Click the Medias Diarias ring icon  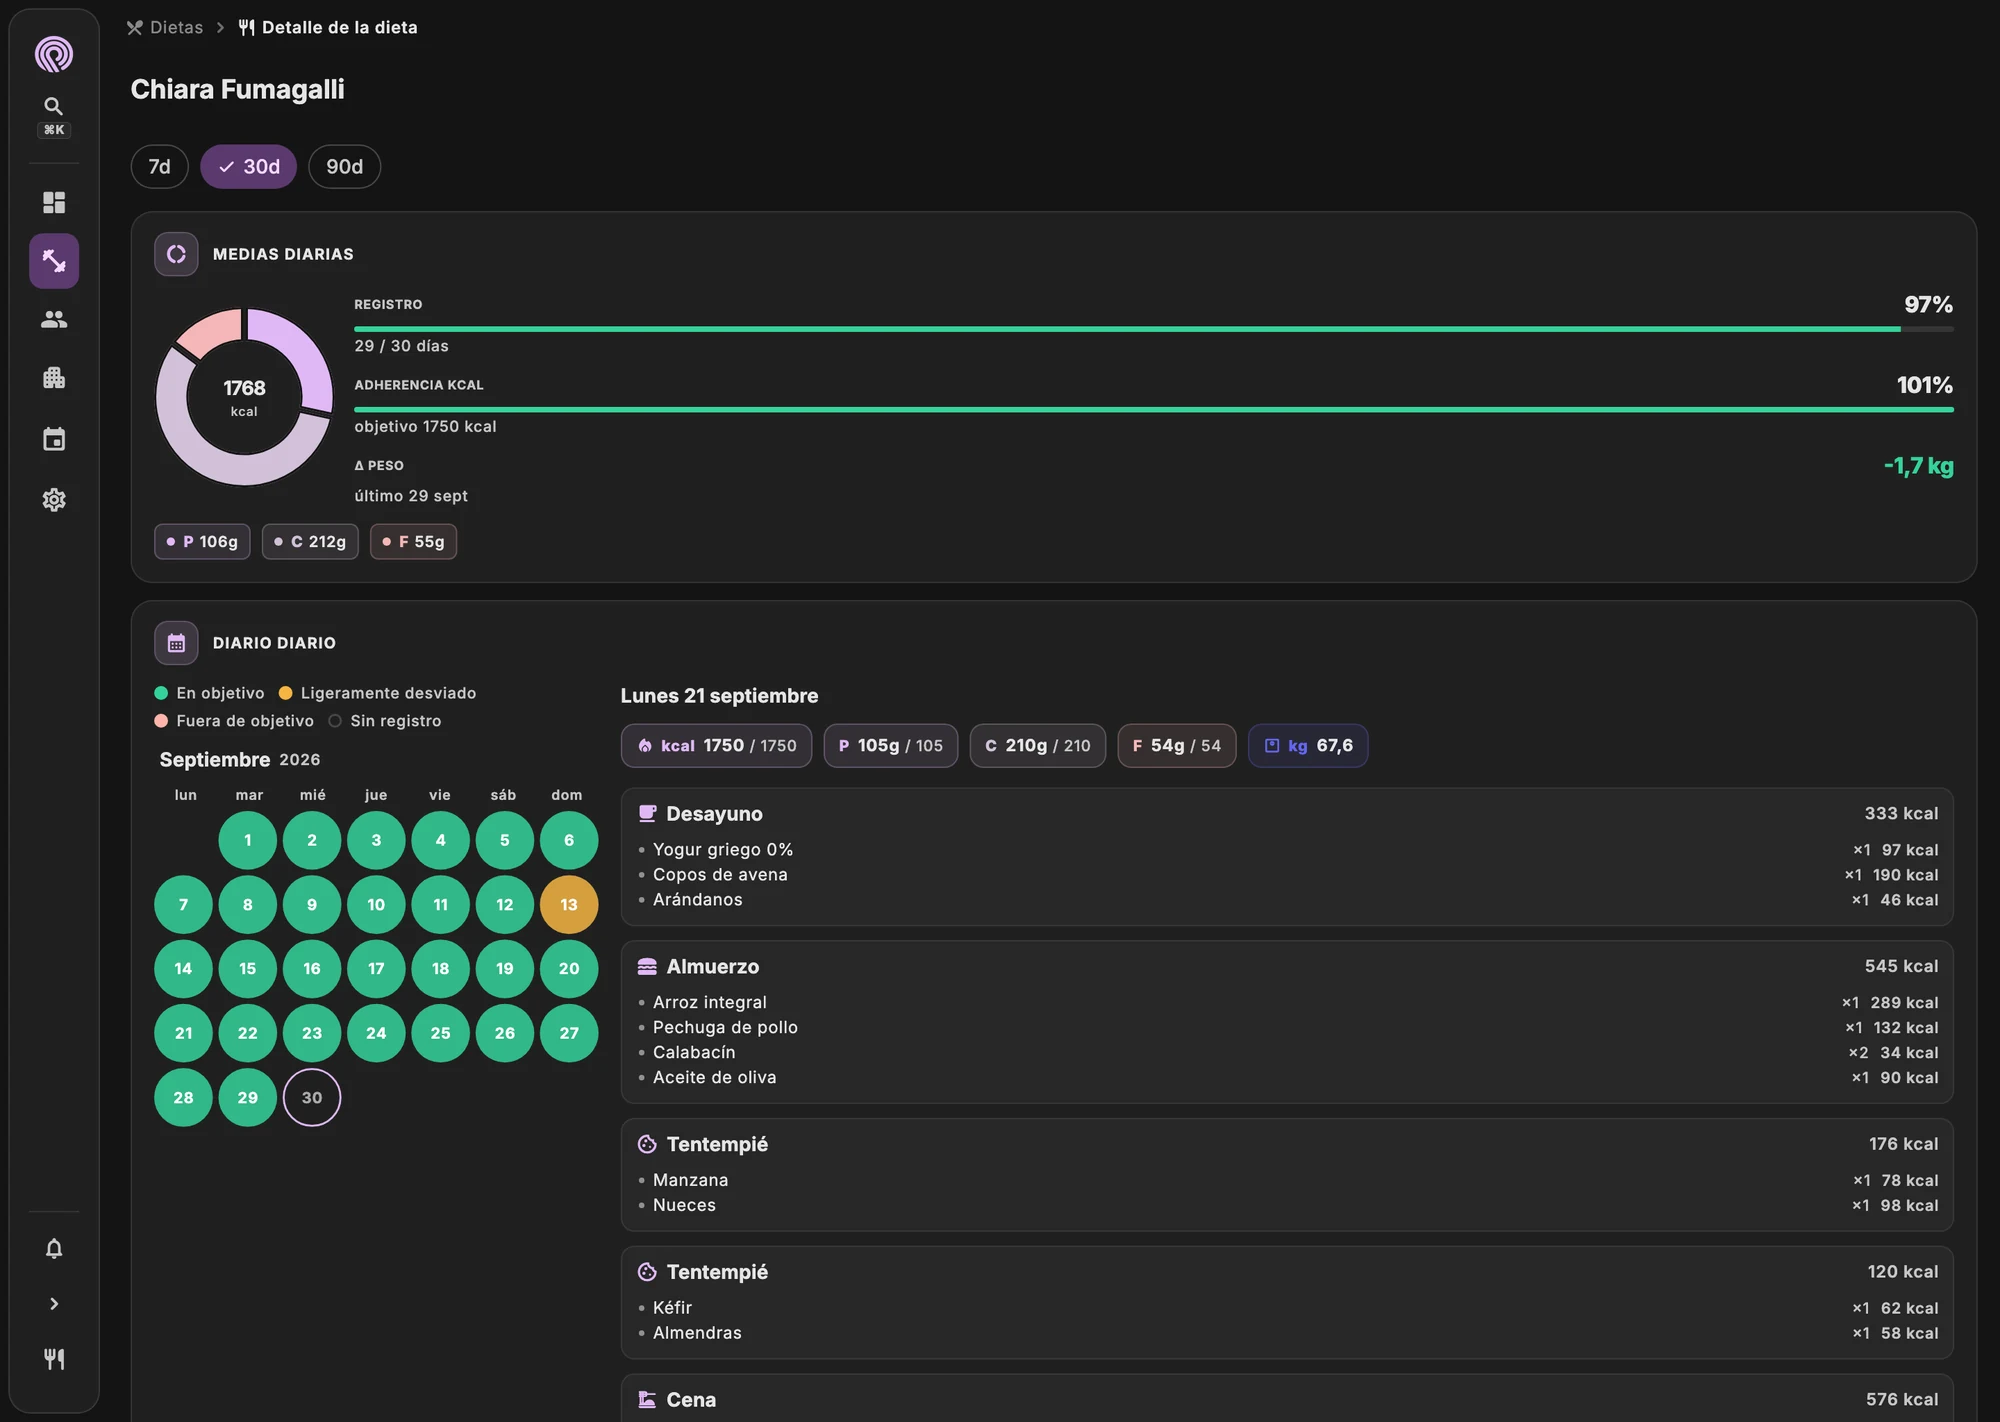tap(176, 254)
